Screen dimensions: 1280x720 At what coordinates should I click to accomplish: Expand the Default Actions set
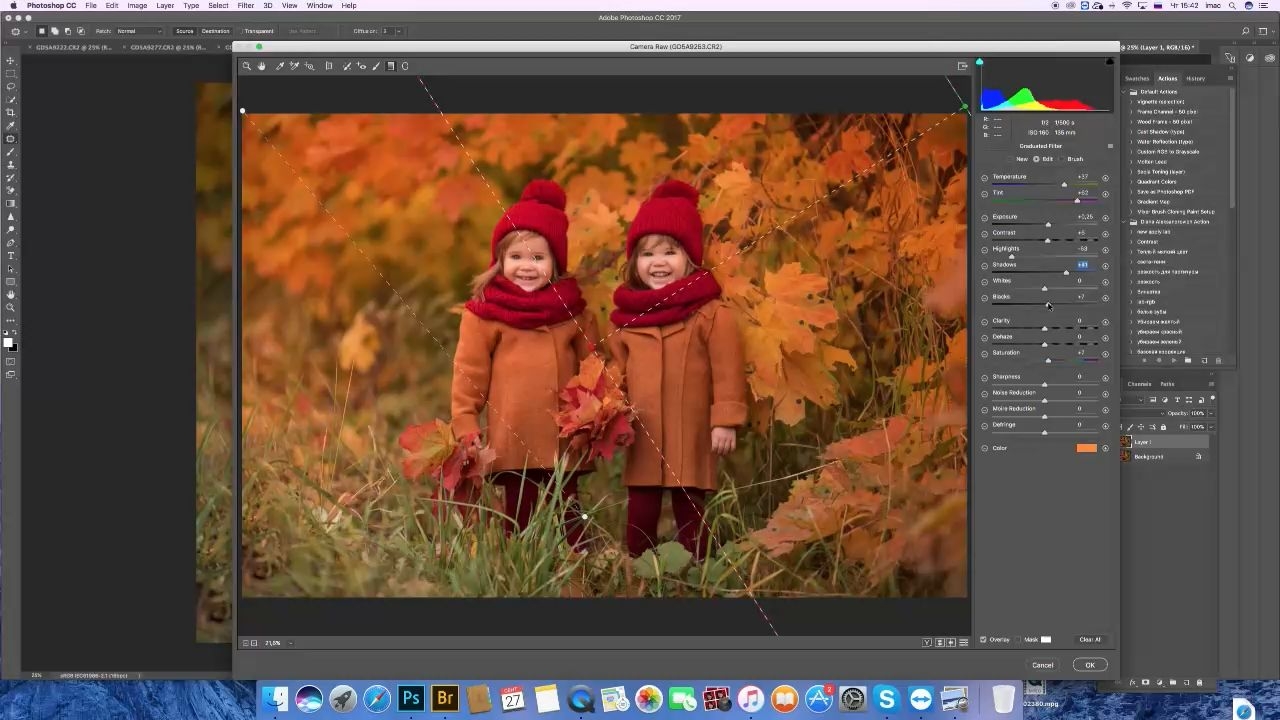pyautogui.click(x=1126, y=92)
